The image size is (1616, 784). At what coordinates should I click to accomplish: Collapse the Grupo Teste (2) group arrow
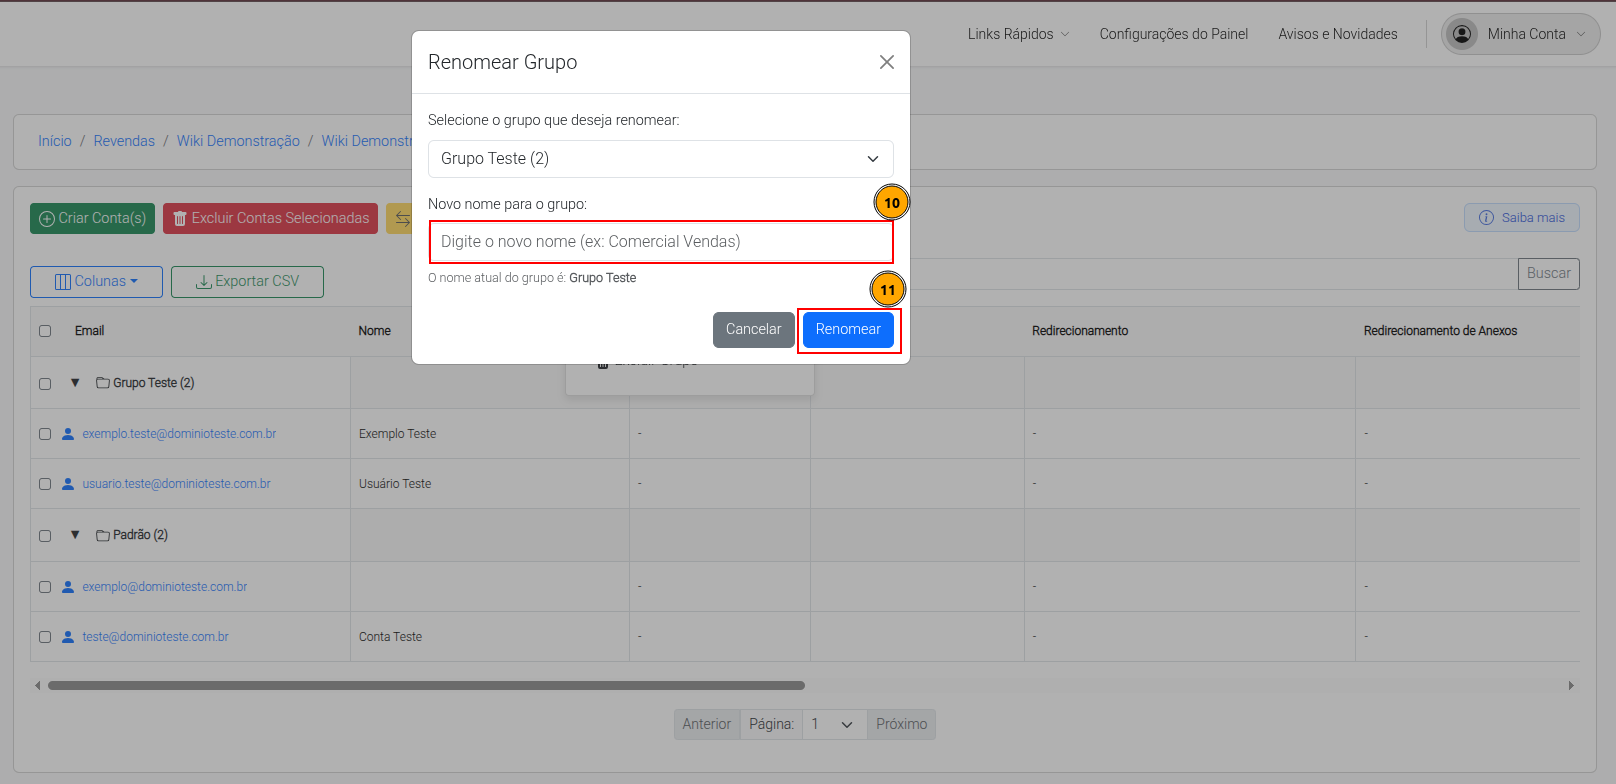click(75, 383)
